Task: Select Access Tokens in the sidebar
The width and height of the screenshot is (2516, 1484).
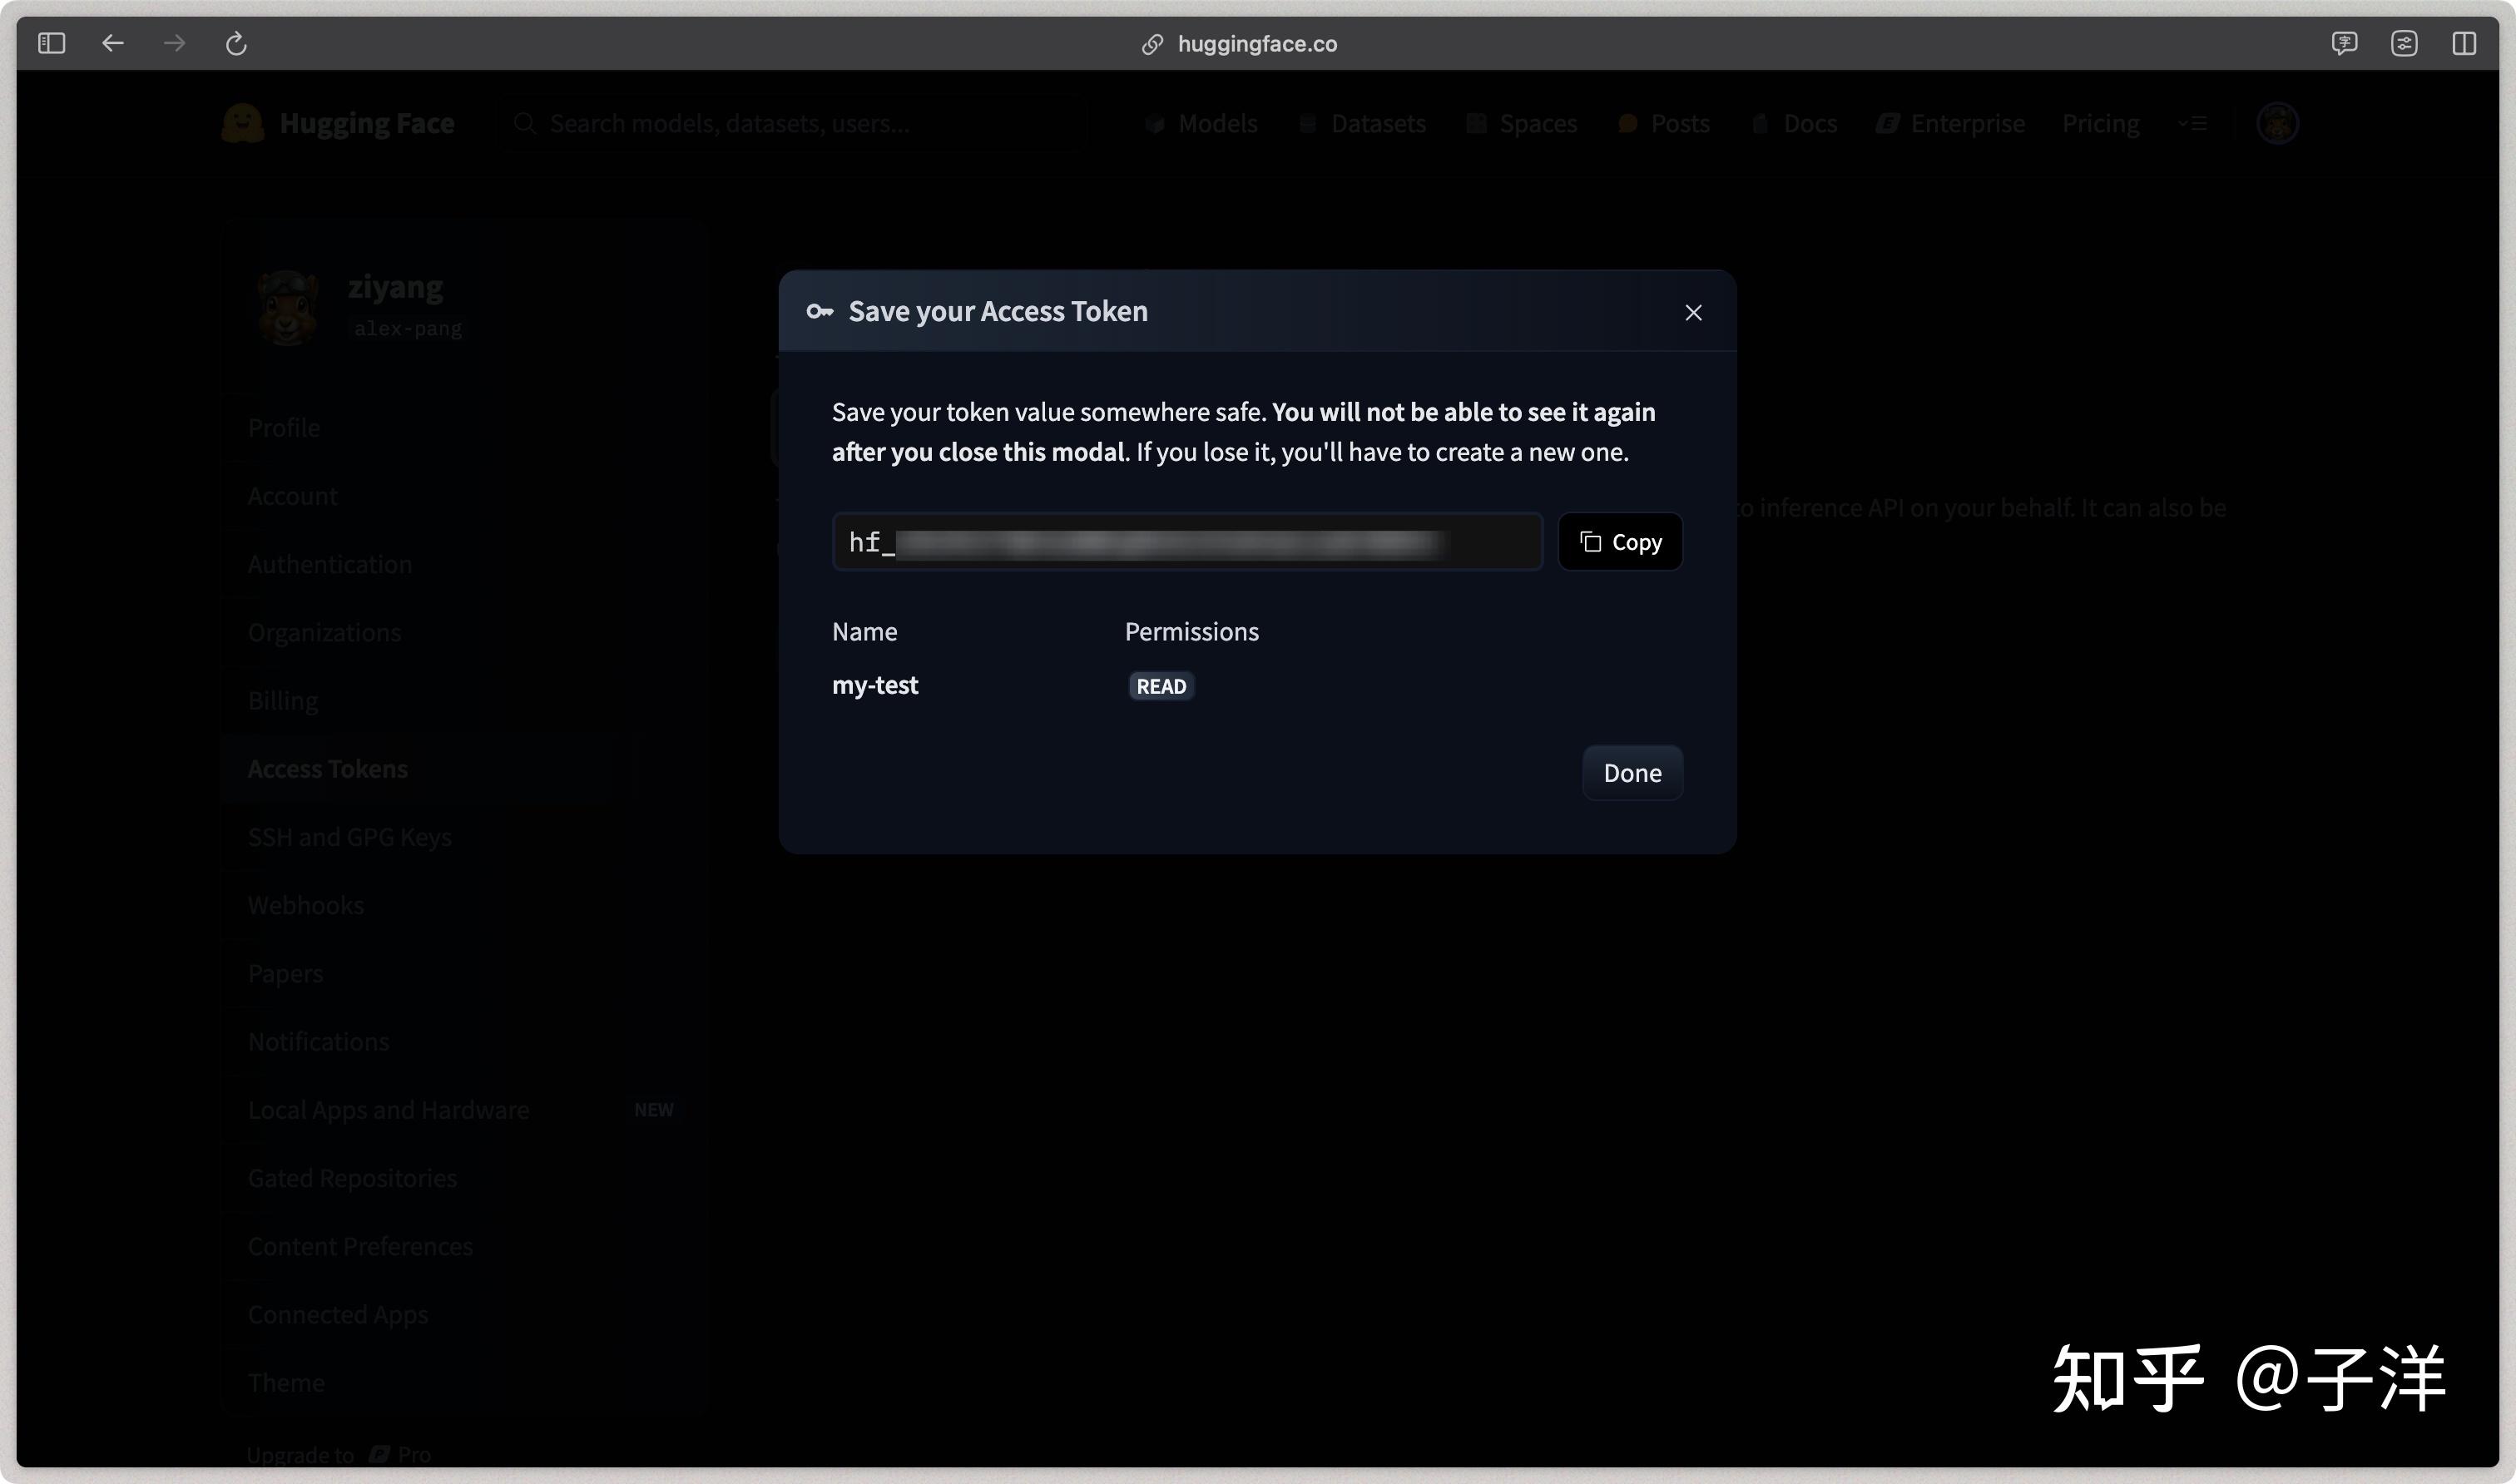Action: pyautogui.click(x=328, y=769)
